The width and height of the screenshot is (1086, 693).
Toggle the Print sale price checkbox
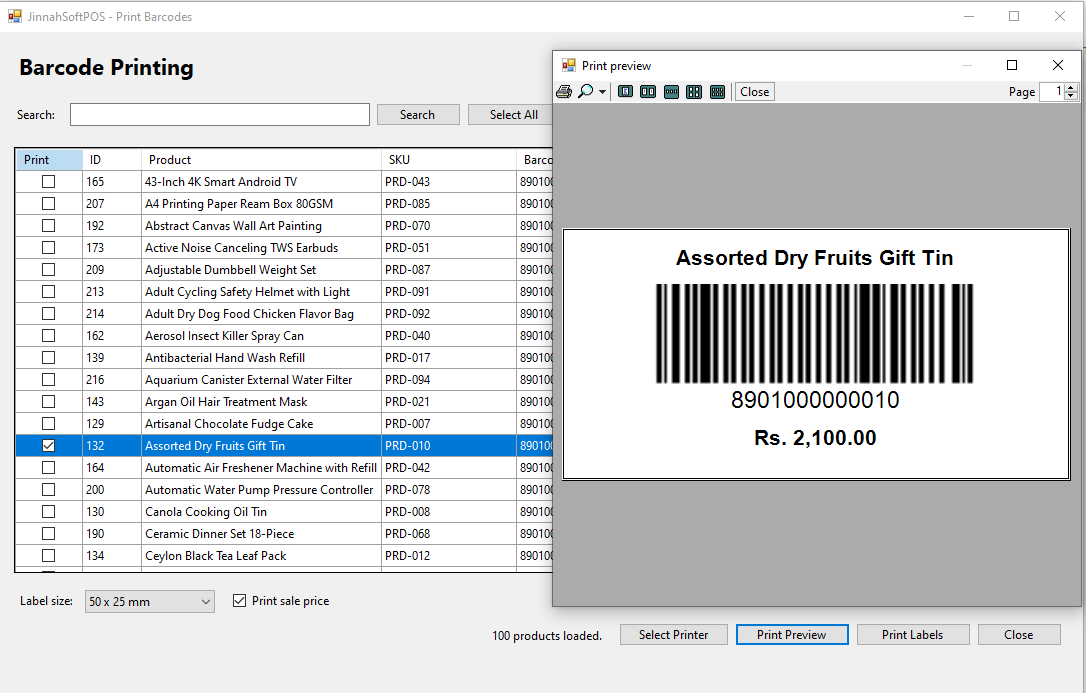point(240,601)
